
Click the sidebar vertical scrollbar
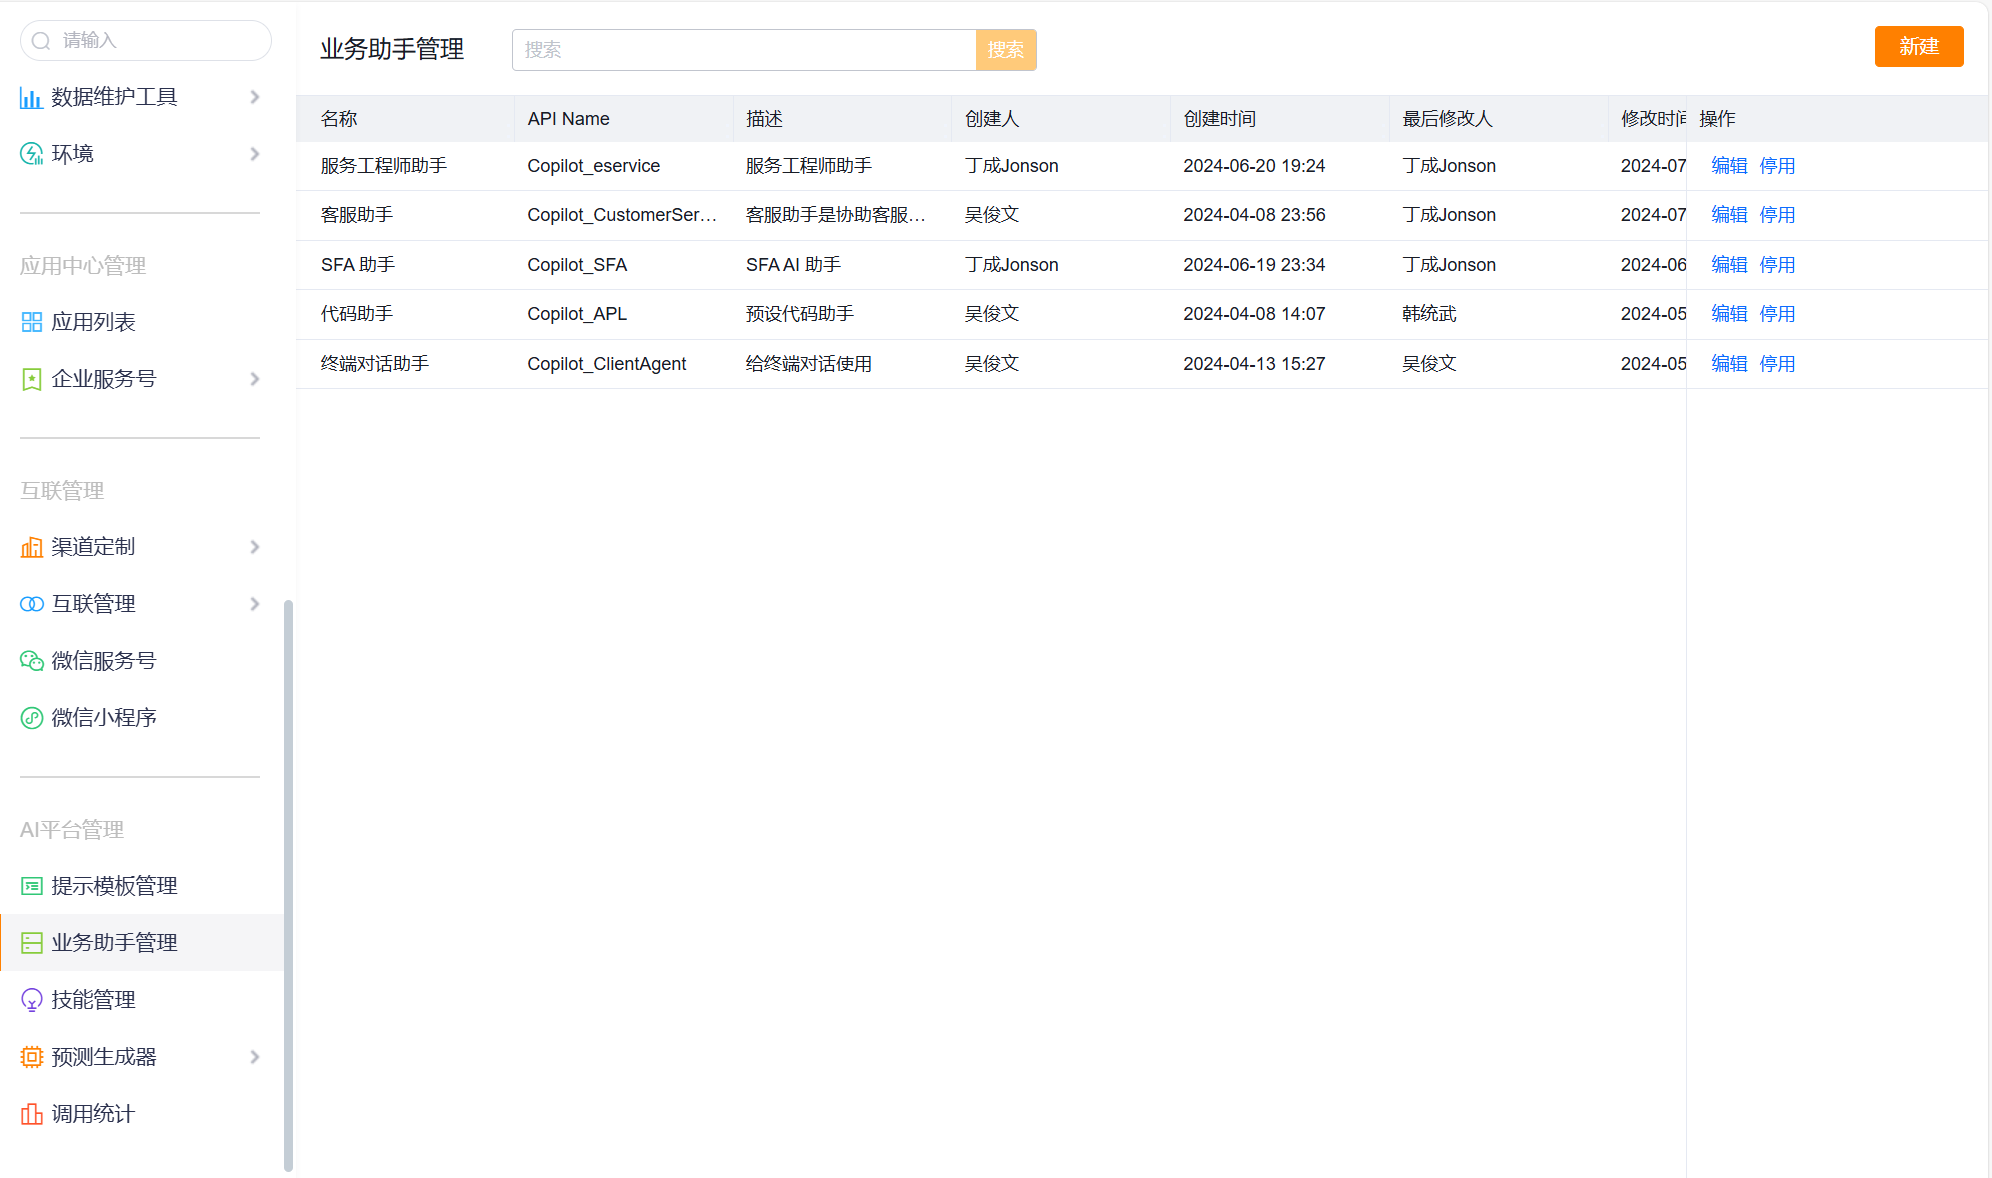[289, 885]
